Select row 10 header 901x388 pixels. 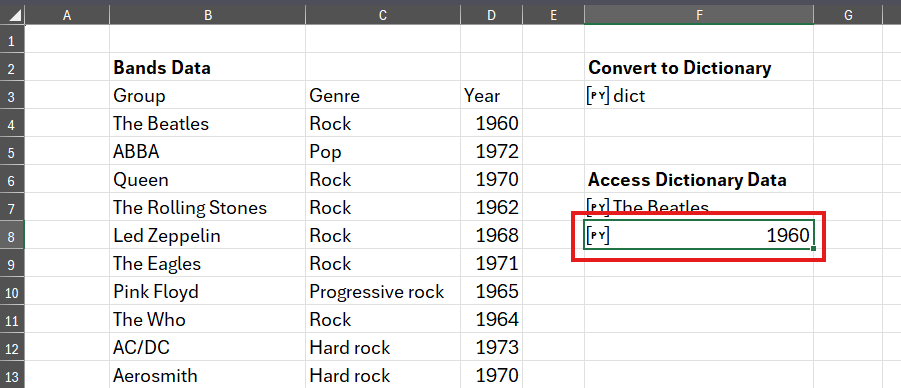pos(12,292)
